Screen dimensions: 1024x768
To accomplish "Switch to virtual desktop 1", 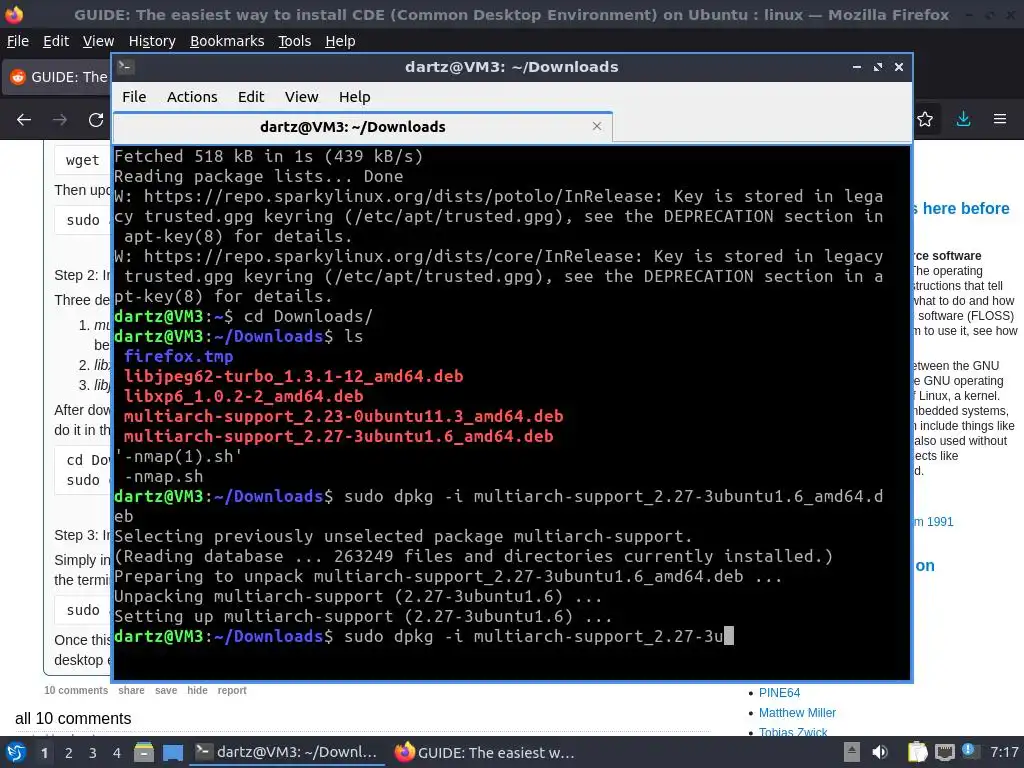I will [44, 752].
